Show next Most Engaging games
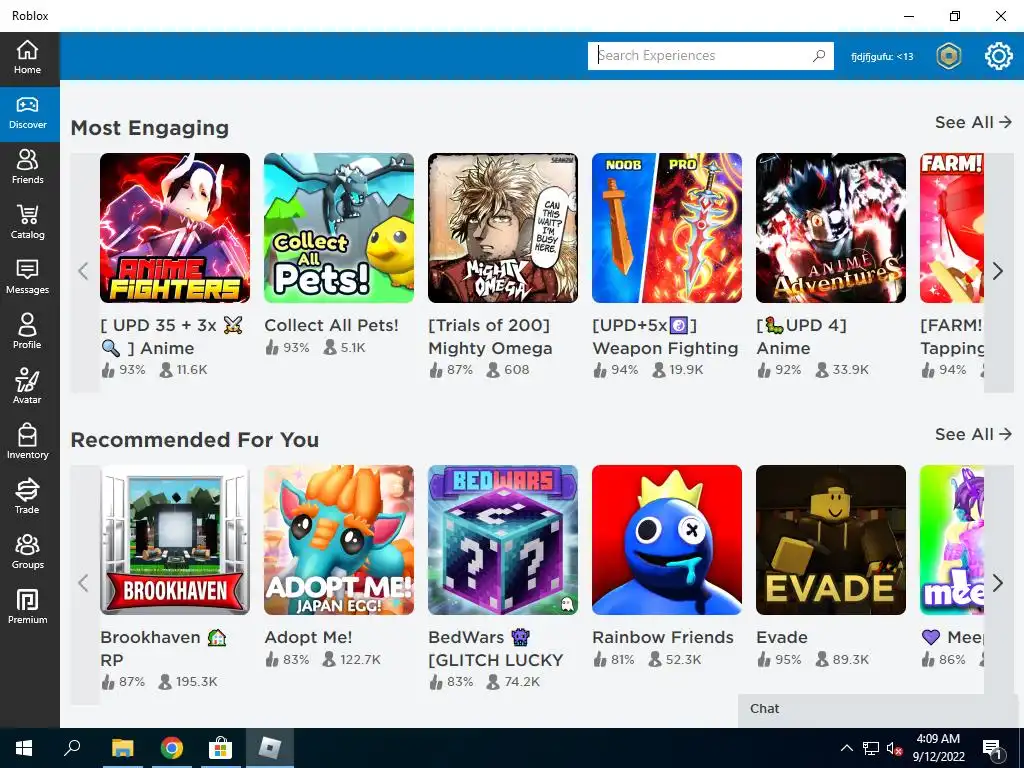This screenshot has height=768, width=1024. (998, 271)
